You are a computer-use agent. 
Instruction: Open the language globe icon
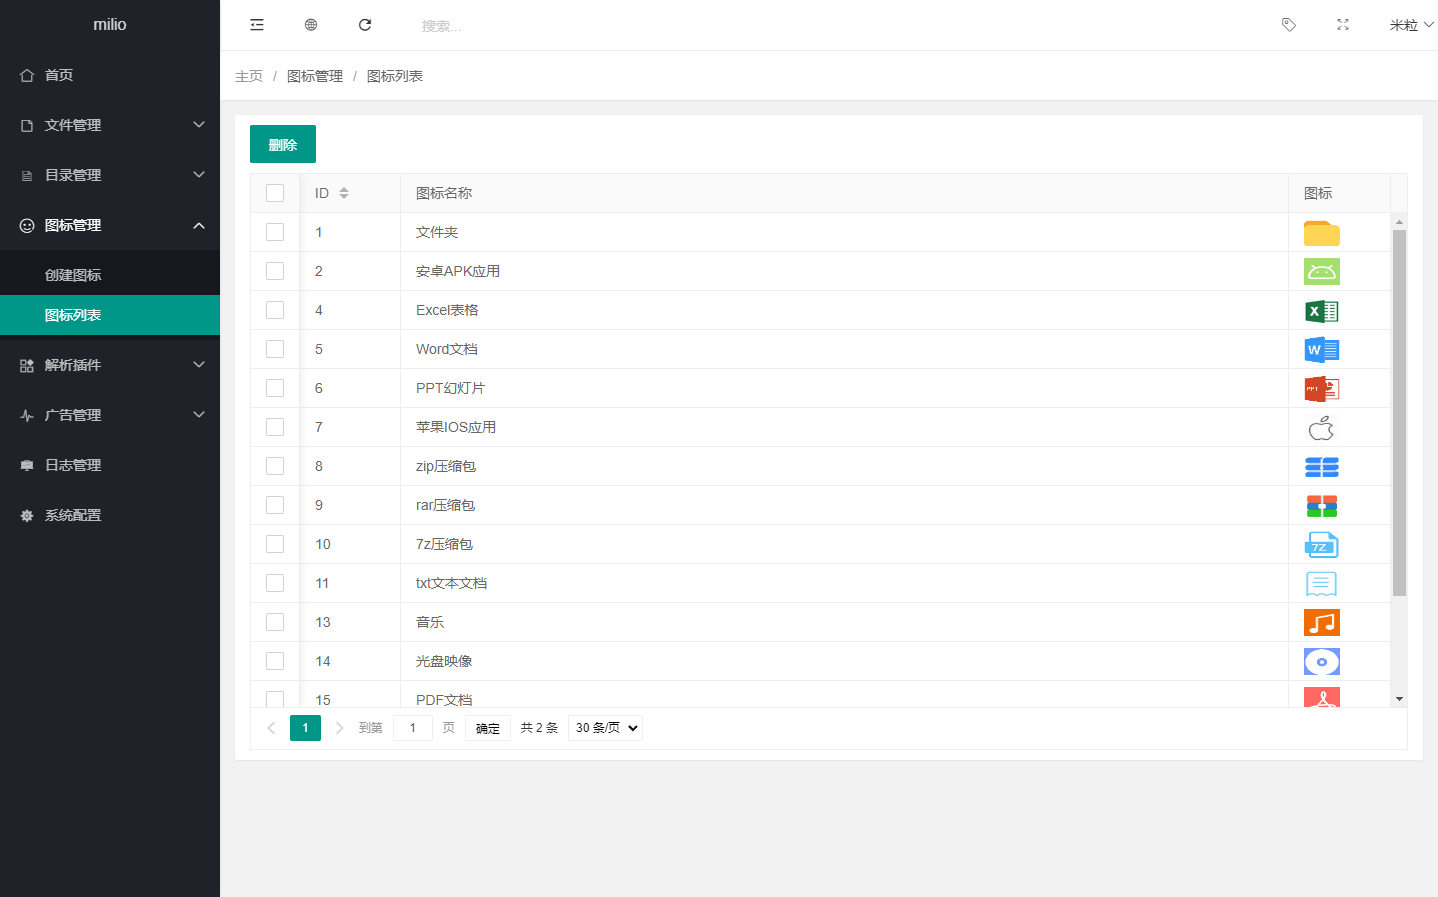[x=310, y=24]
